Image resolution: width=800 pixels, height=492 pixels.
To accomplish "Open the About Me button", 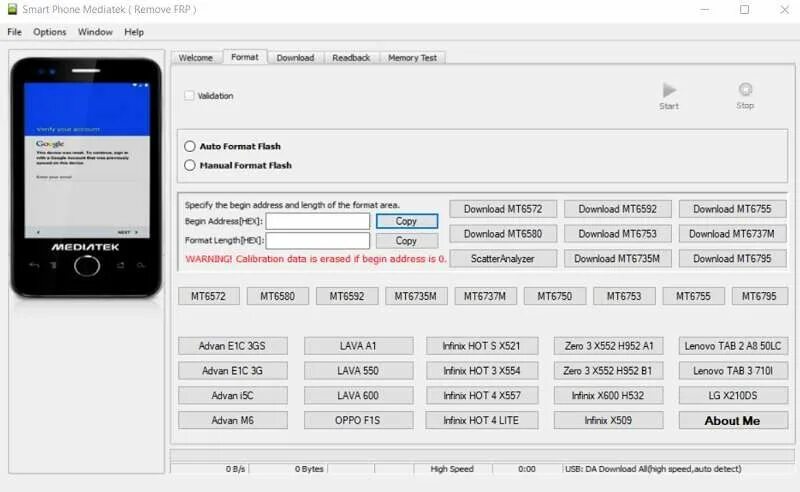I will click(733, 421).
